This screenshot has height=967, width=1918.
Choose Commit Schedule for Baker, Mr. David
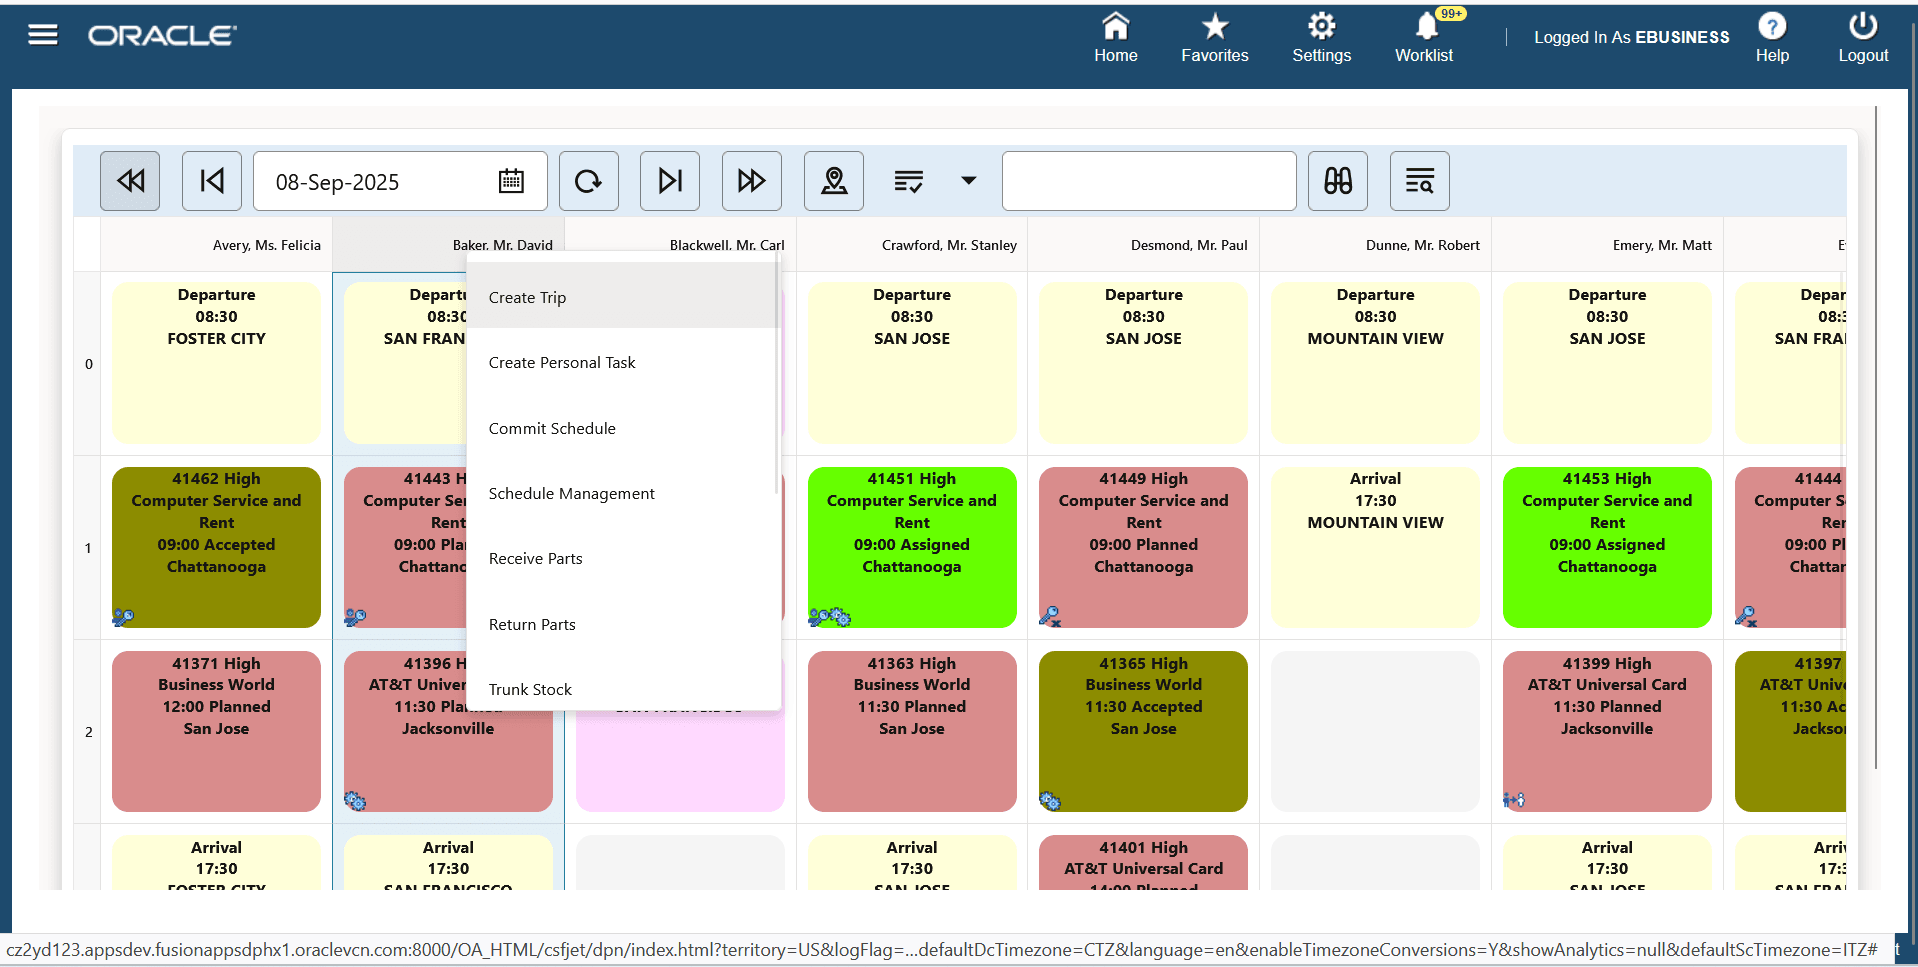pos(552,428)
